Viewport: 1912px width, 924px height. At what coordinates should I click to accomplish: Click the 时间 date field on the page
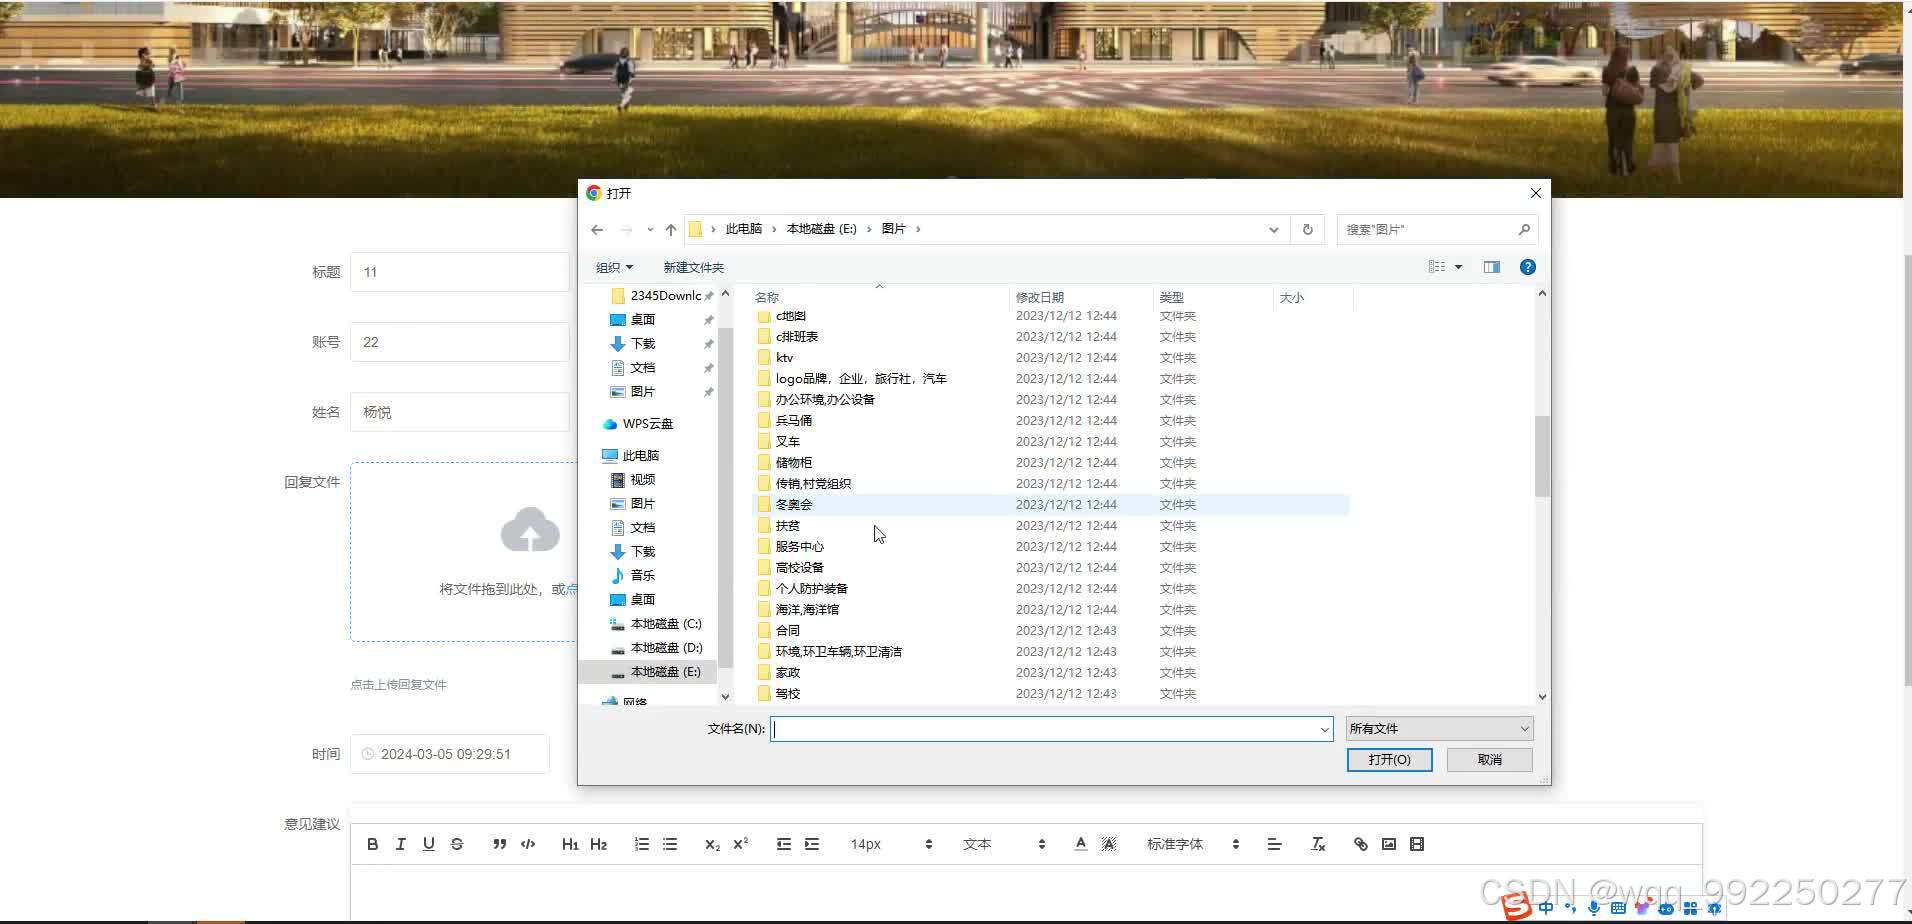click(x=449, y=754)
